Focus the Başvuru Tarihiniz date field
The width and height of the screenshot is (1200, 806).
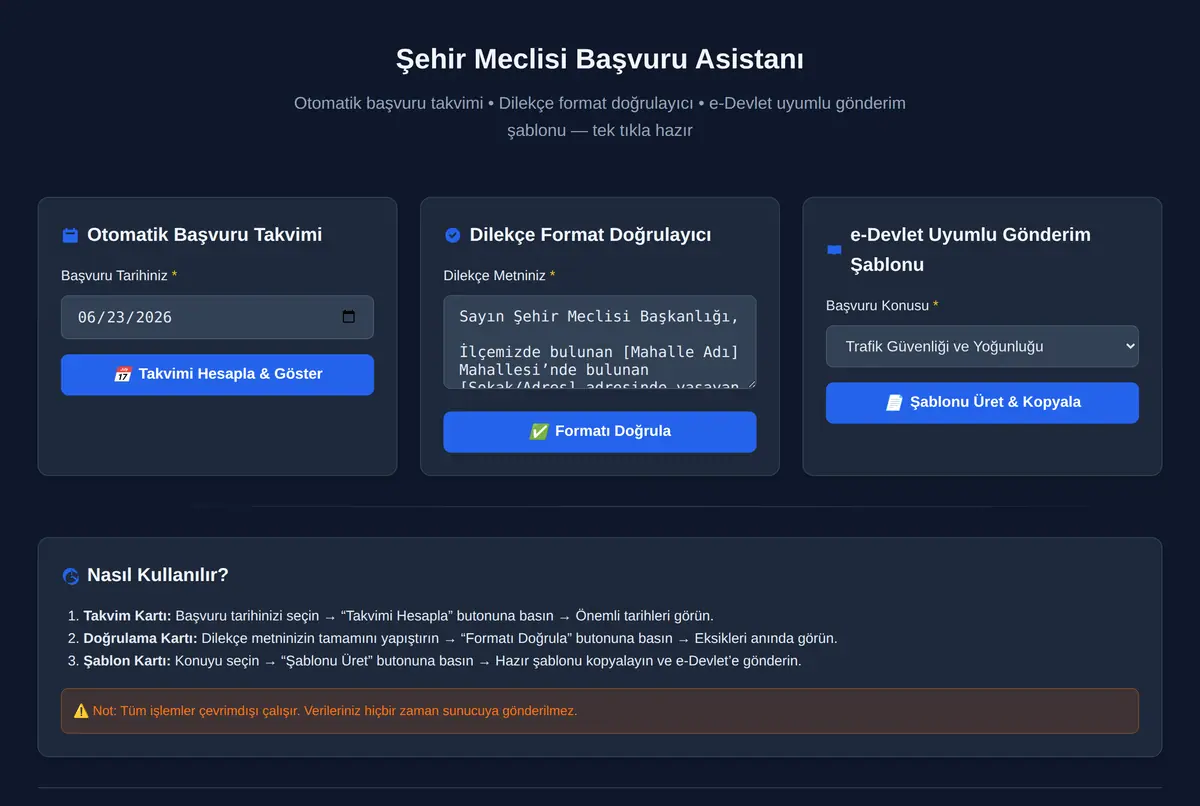(217, 317)
